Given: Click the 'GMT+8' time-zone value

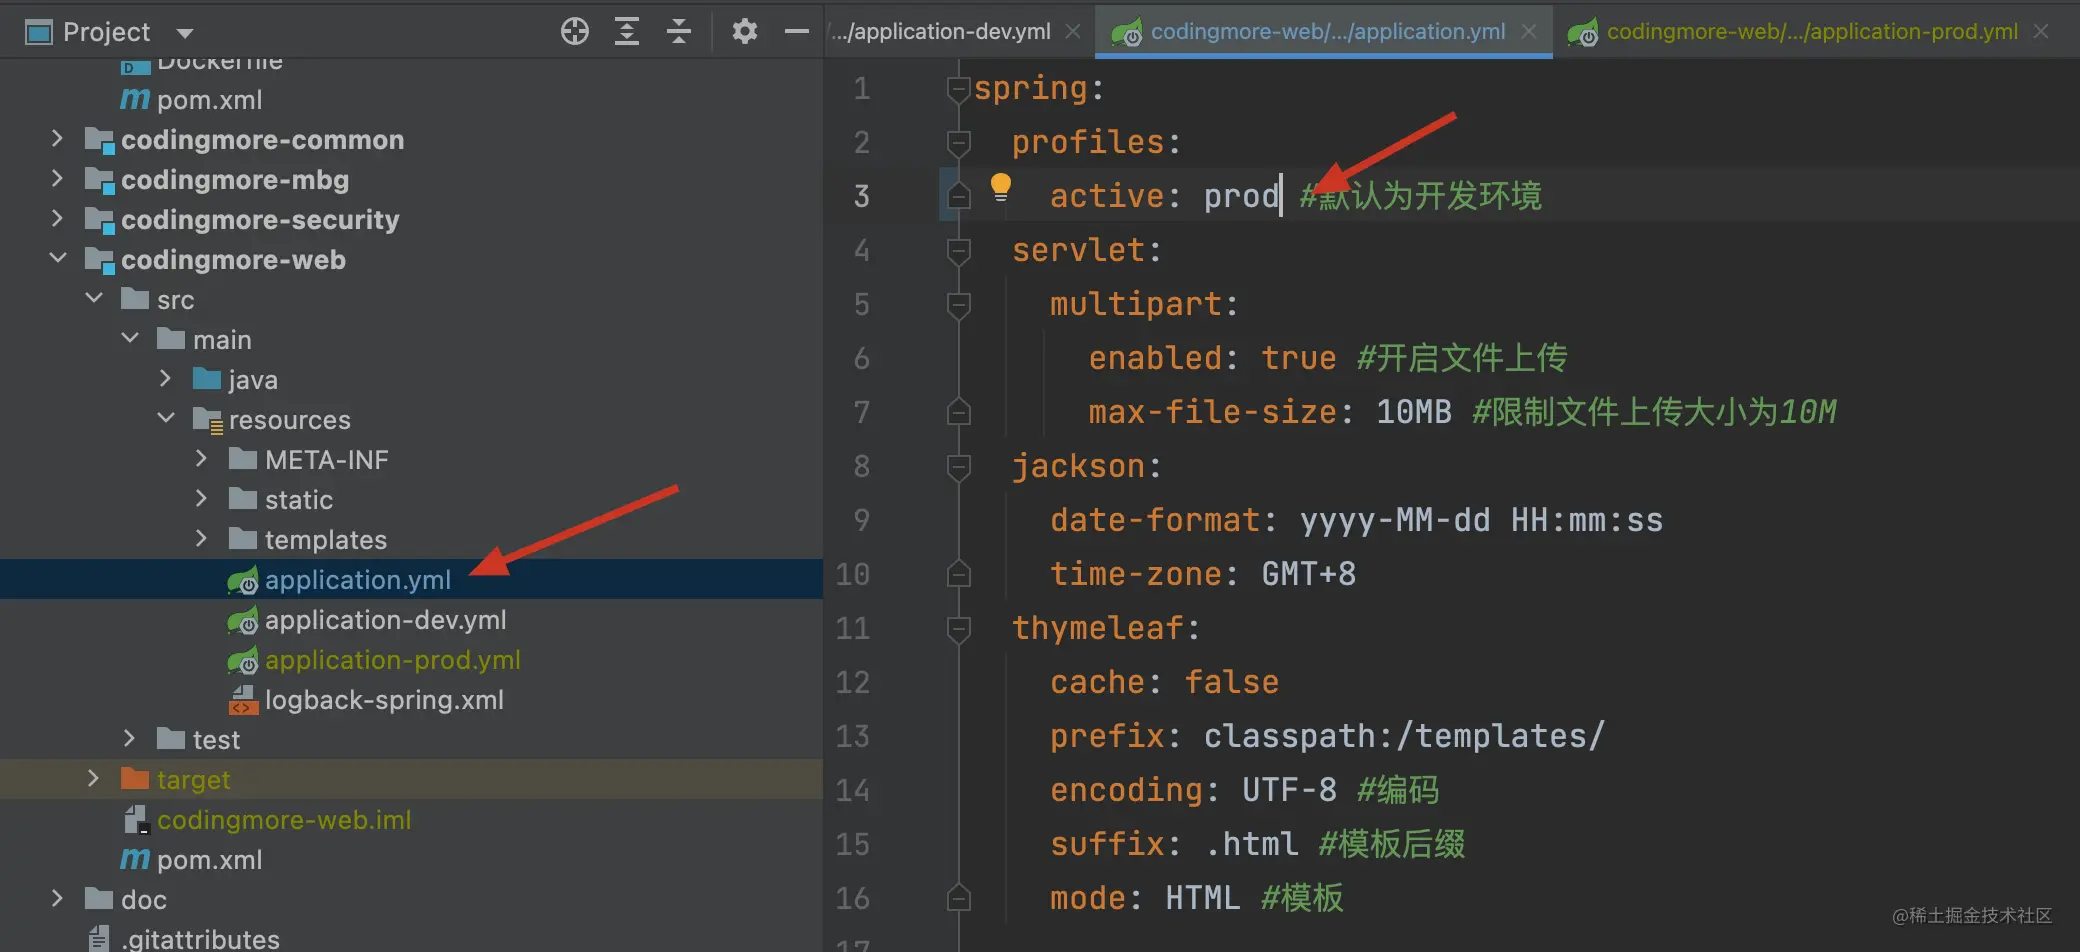Looking at the screenshot, I should pyautogui.click(x=1308, y=574).
